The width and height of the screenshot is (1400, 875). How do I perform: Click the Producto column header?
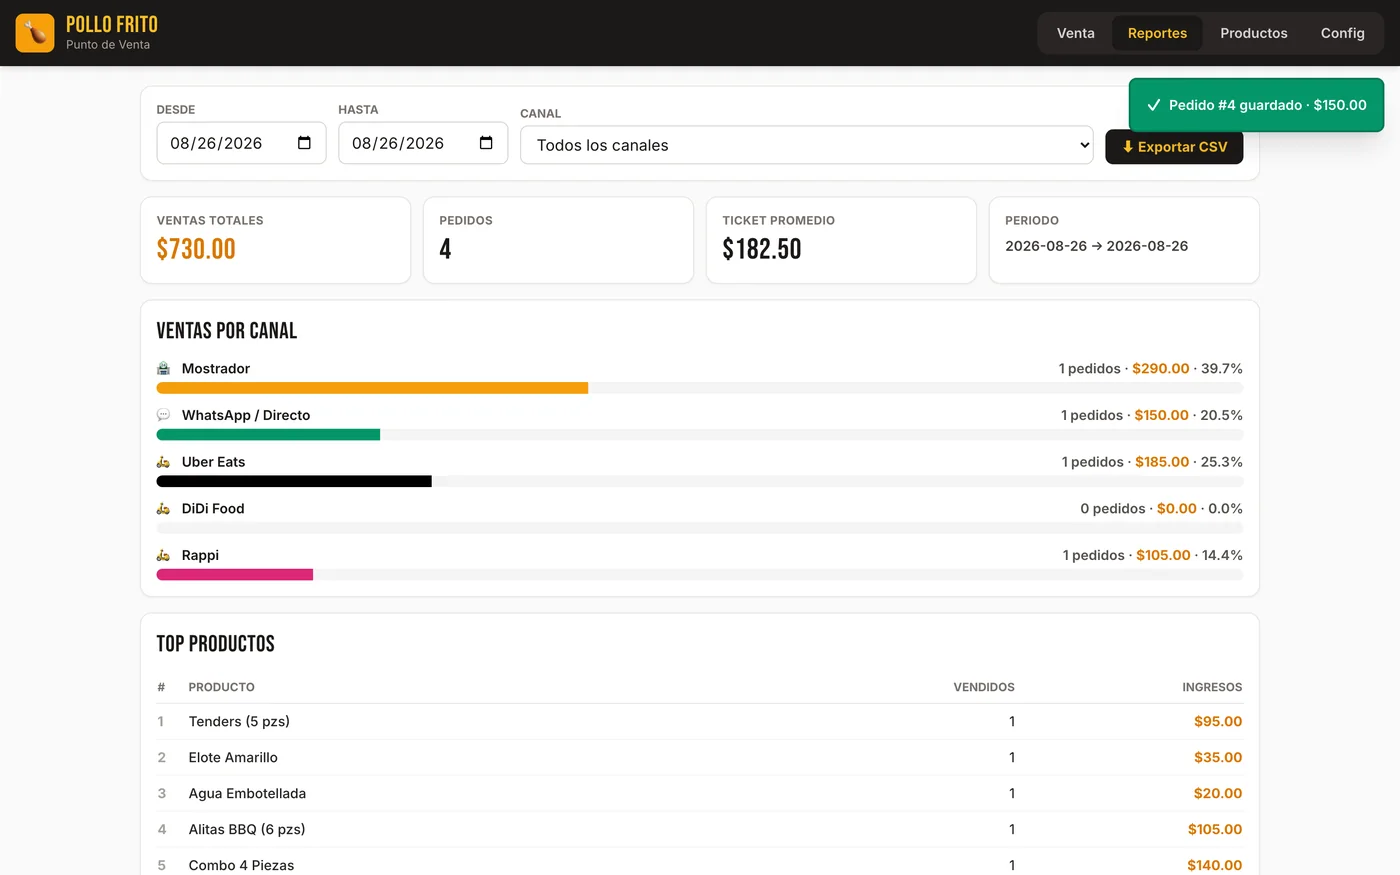[221, 687]
